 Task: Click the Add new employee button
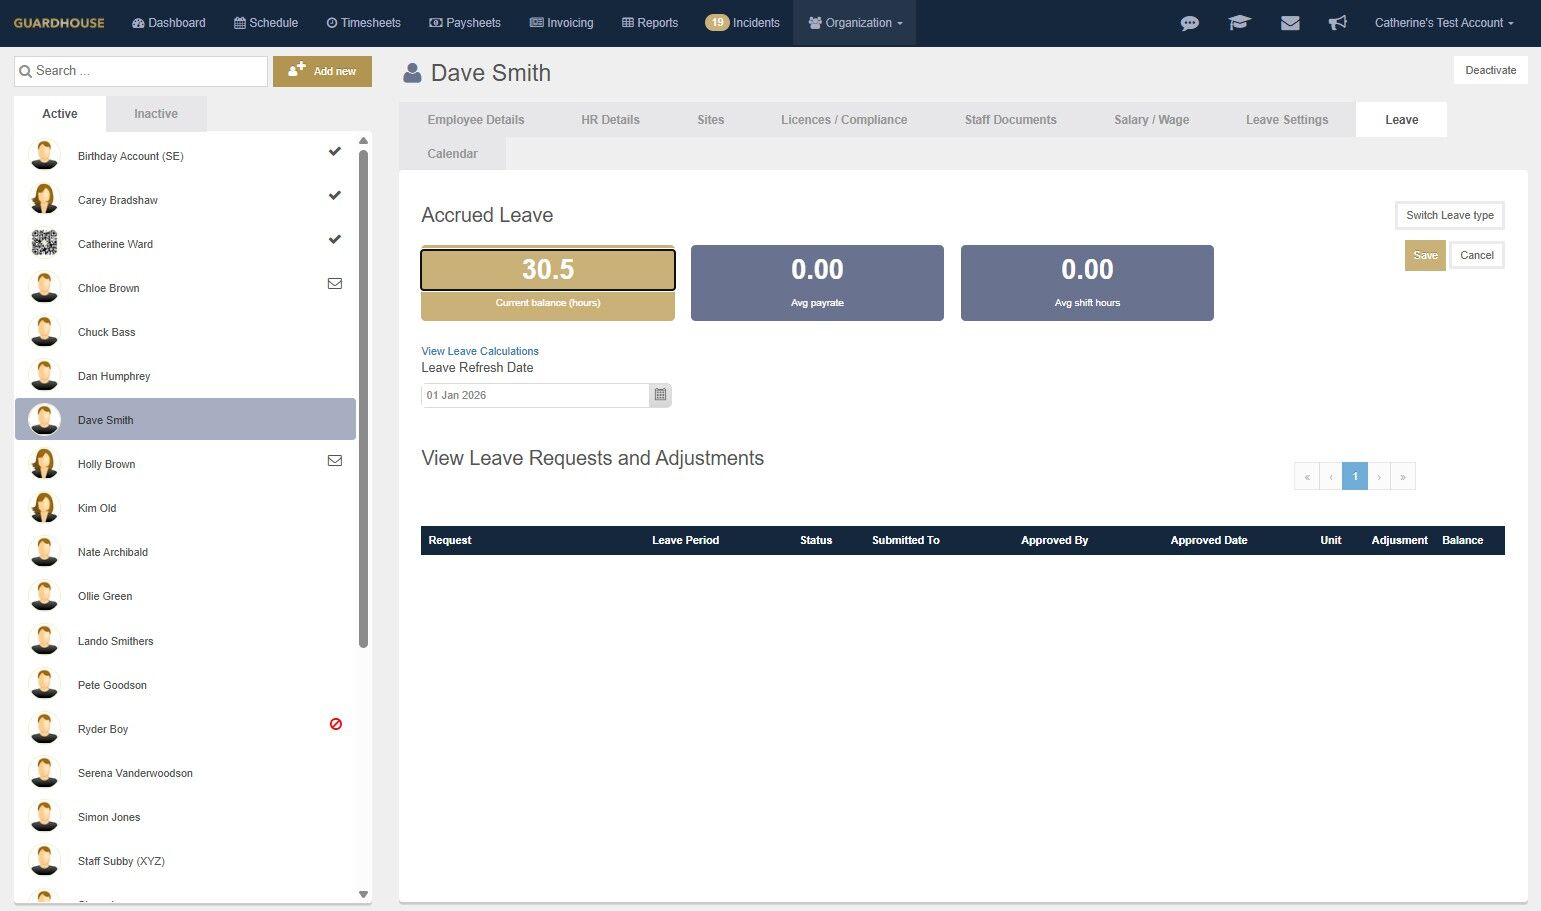[322, 71]
